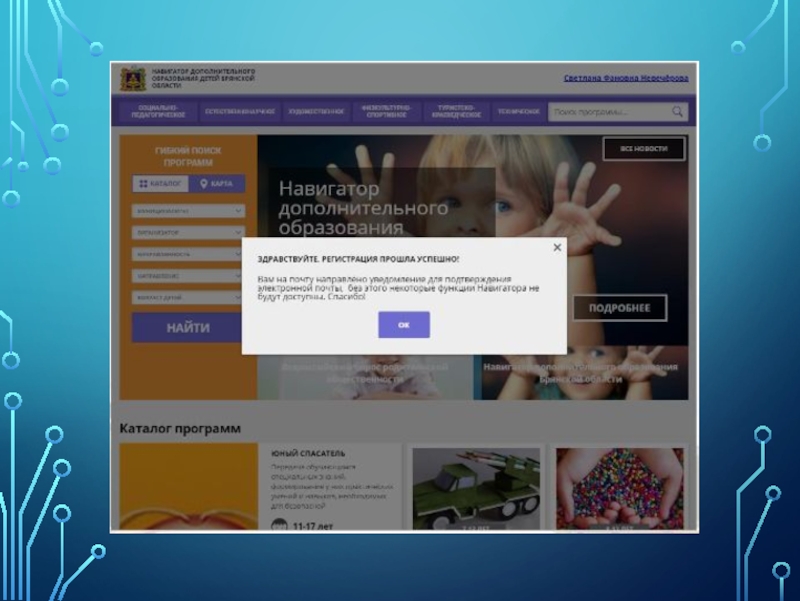Open the military truck model program thumbnail
This screenshot has height=601, width=800.
476,489
